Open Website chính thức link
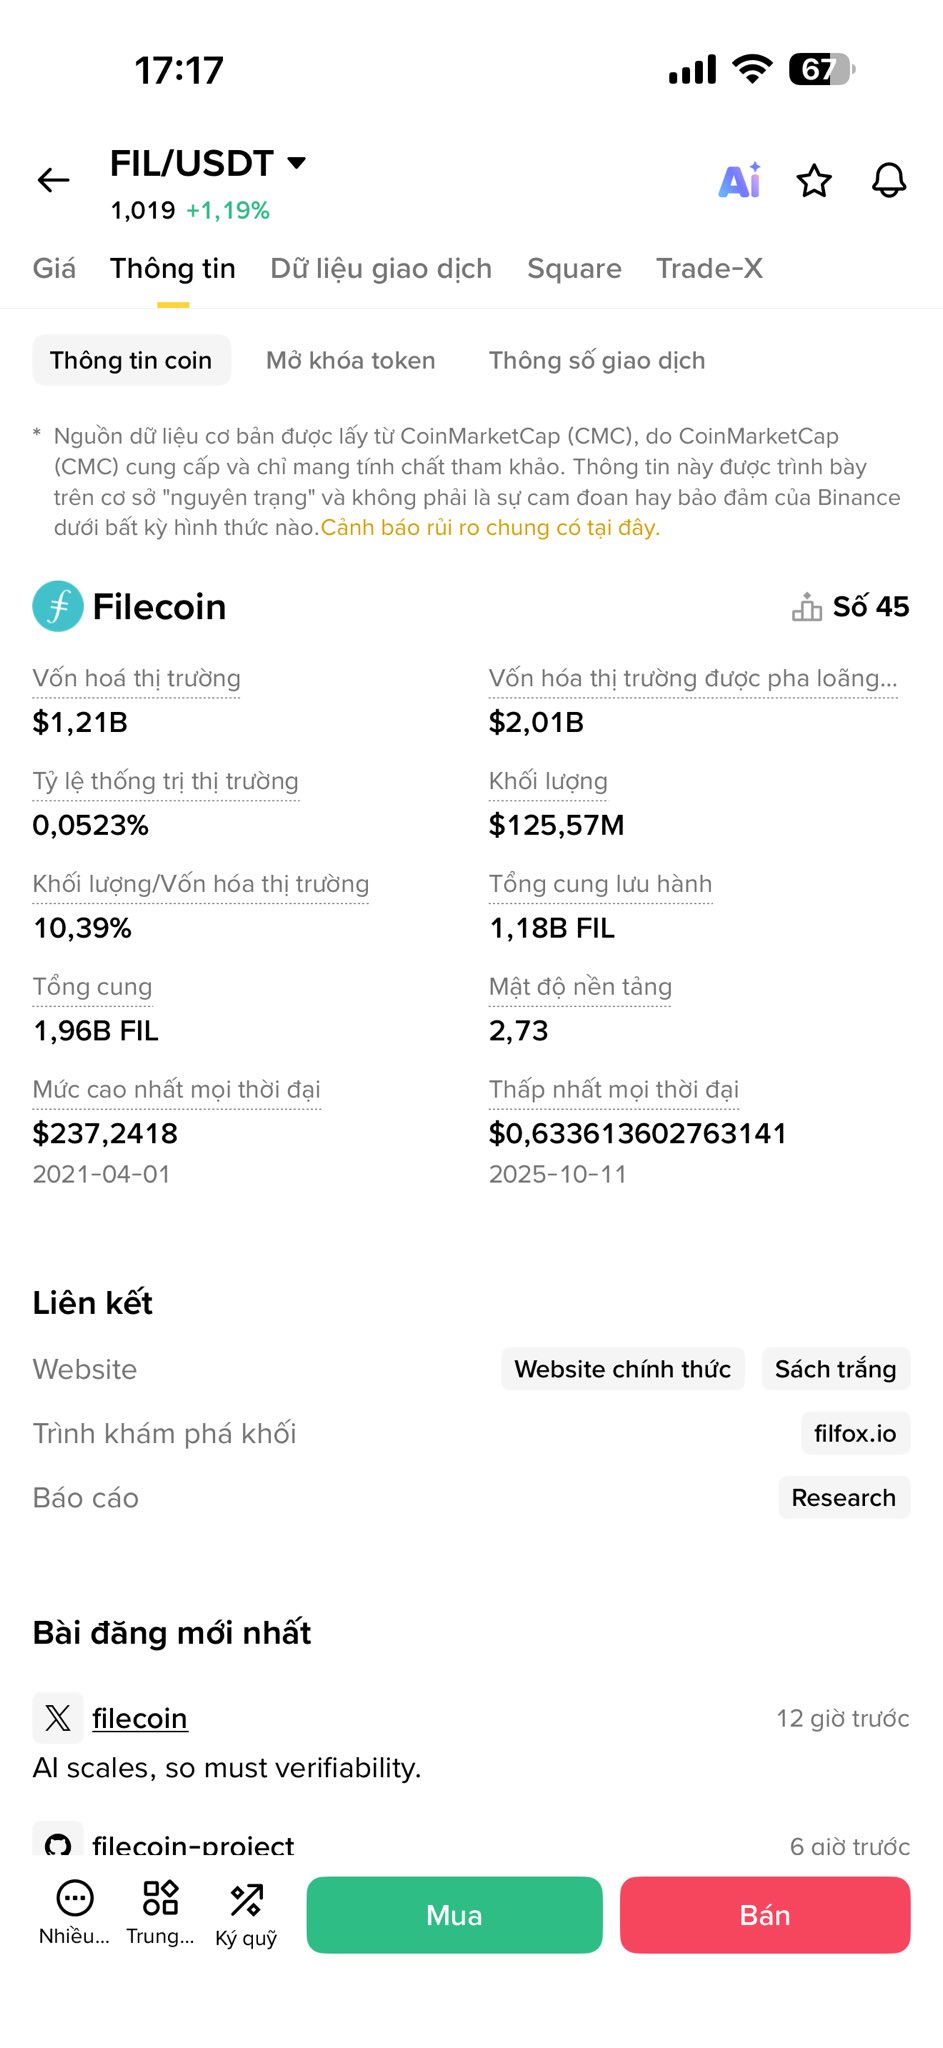943x2048 pixels. coord(622,1369)
